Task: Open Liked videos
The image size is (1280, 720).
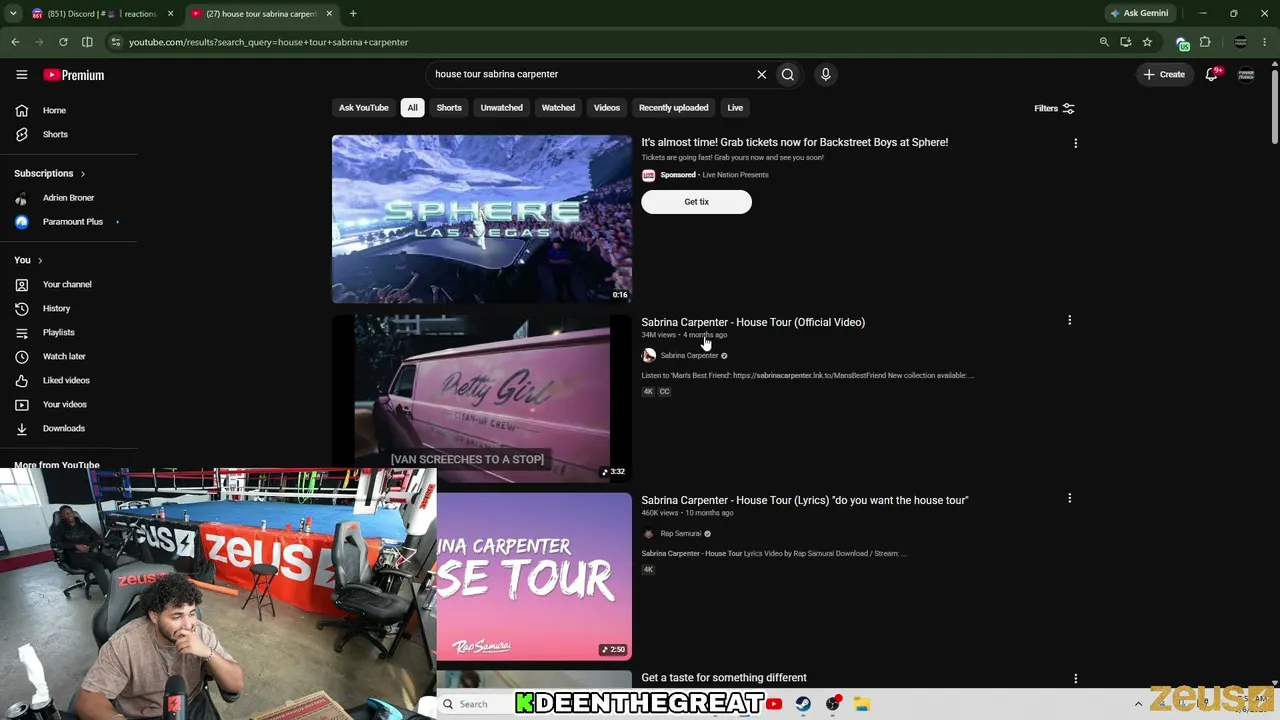Action: click(68, 380)
